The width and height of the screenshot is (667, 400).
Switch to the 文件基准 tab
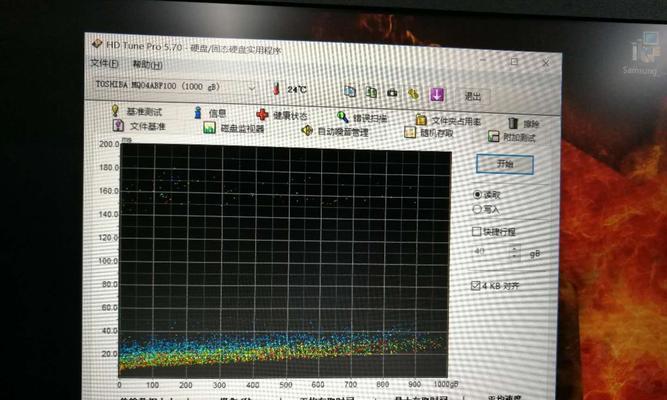click(139, 126)
